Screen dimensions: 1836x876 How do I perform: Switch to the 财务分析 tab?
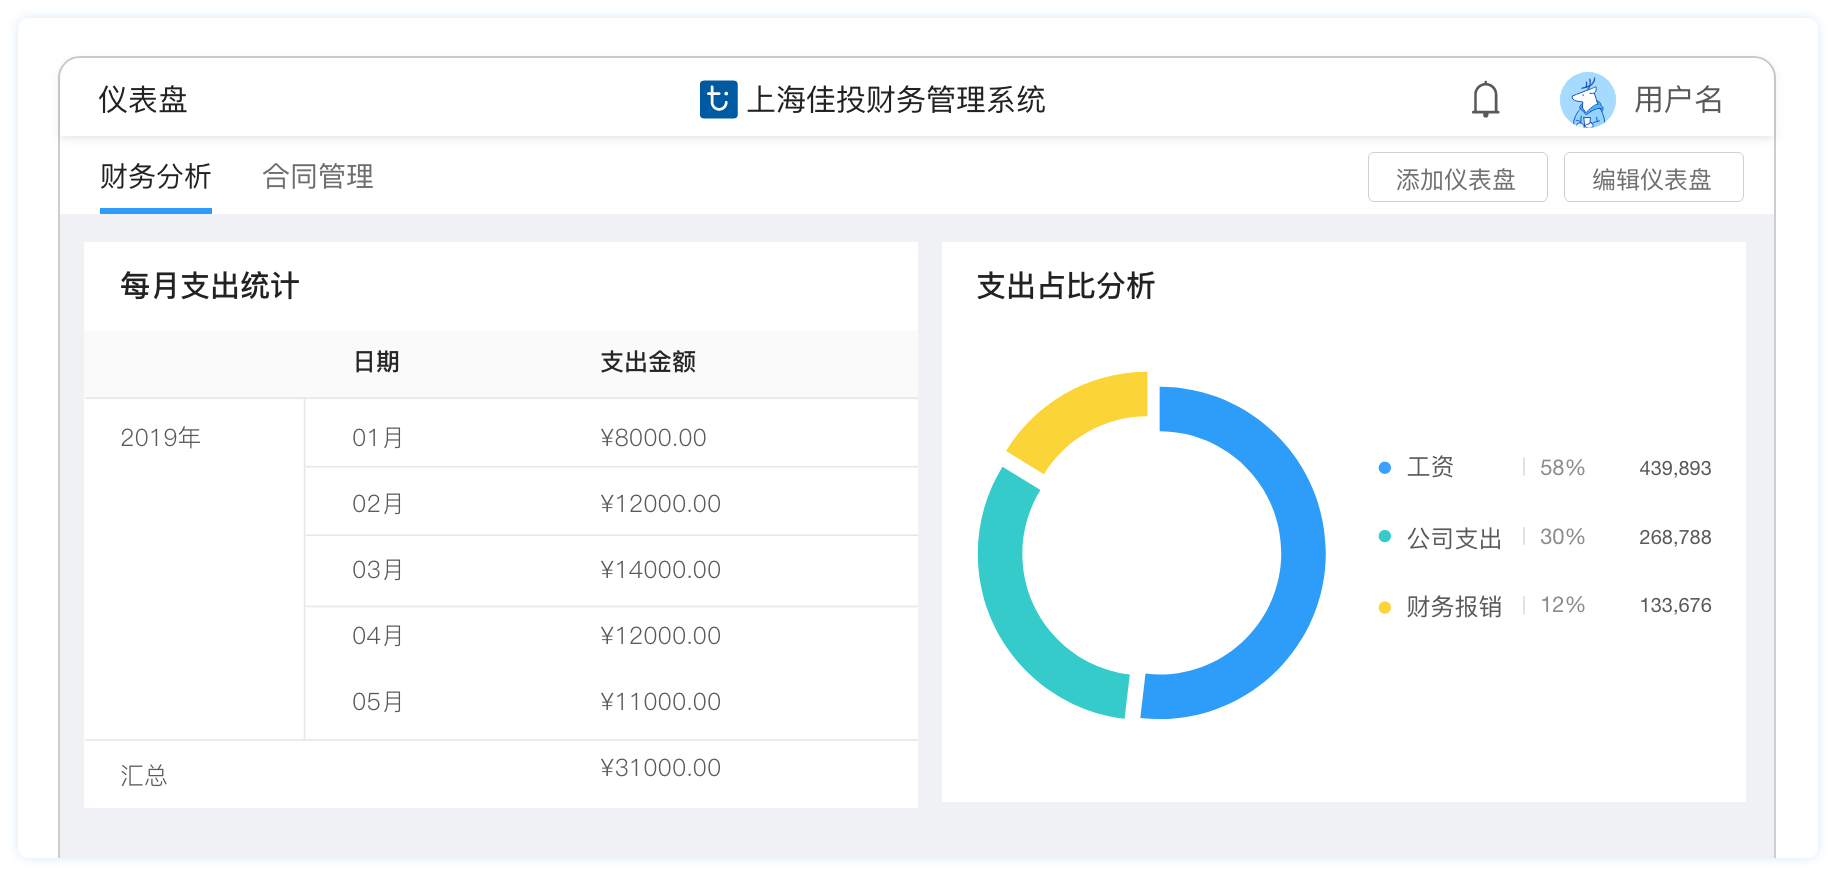(x=156, y=177)
